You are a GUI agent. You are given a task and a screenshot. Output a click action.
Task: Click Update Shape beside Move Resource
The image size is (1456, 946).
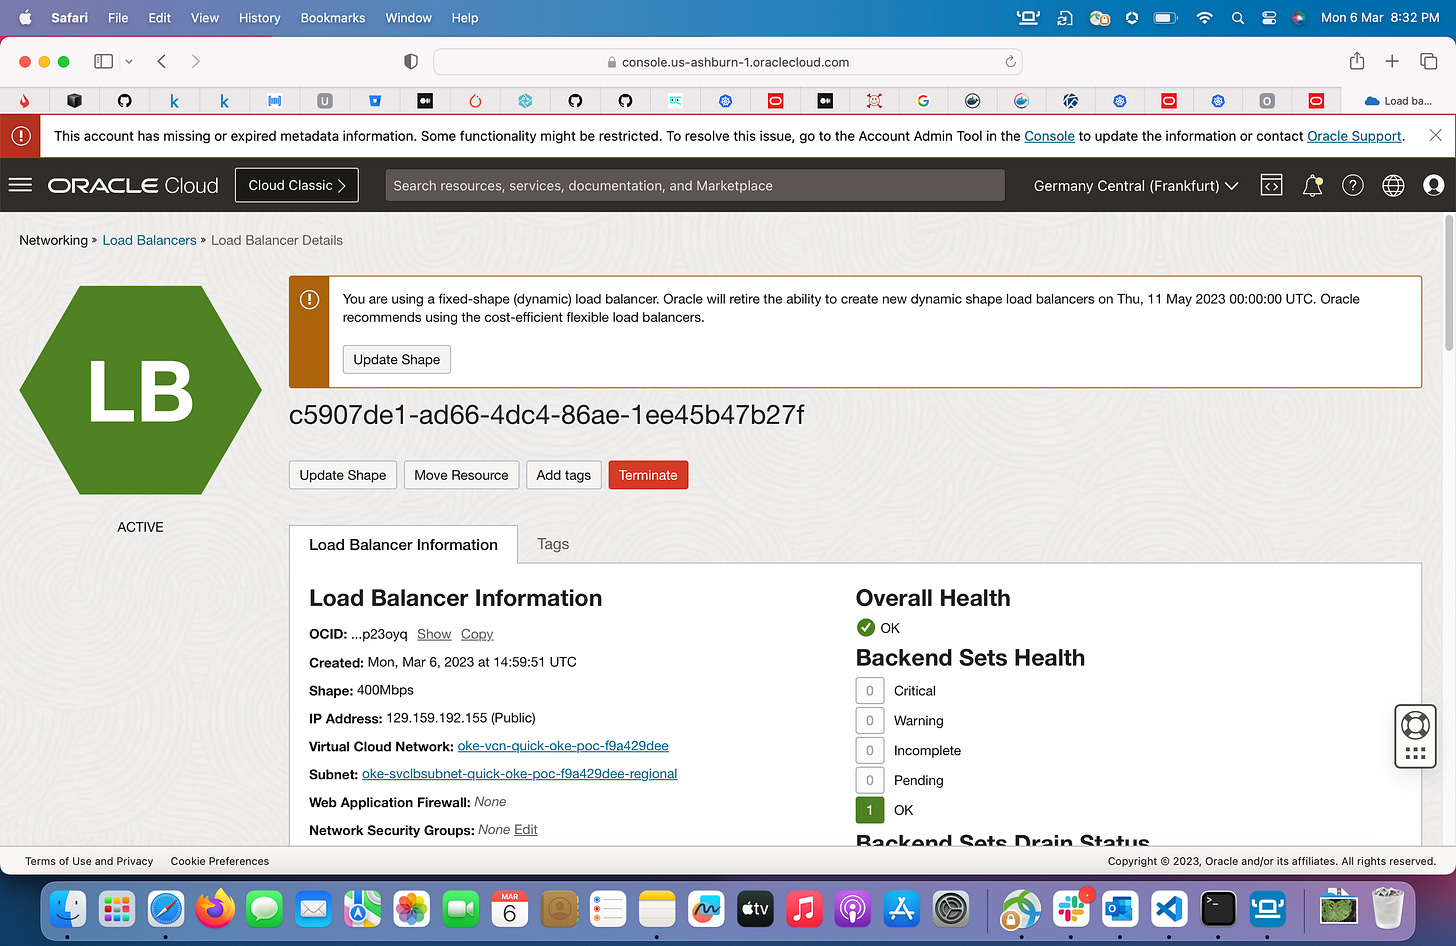tap(343, 475)
